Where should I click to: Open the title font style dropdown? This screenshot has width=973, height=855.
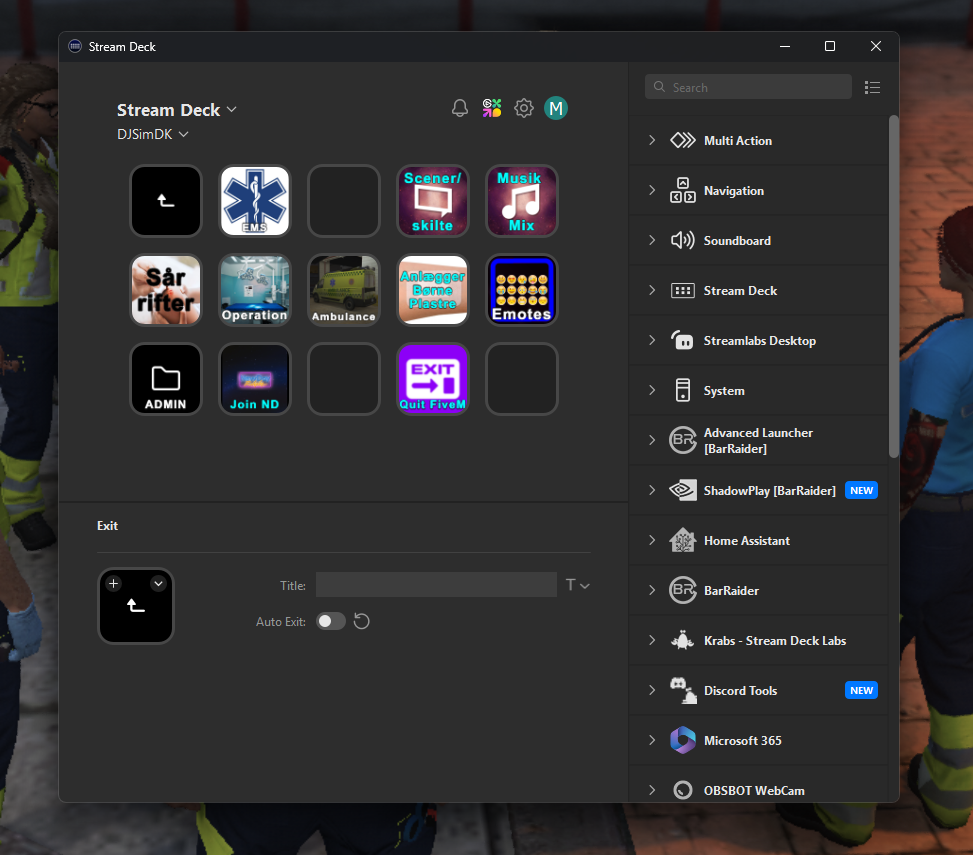click(578, 584)
